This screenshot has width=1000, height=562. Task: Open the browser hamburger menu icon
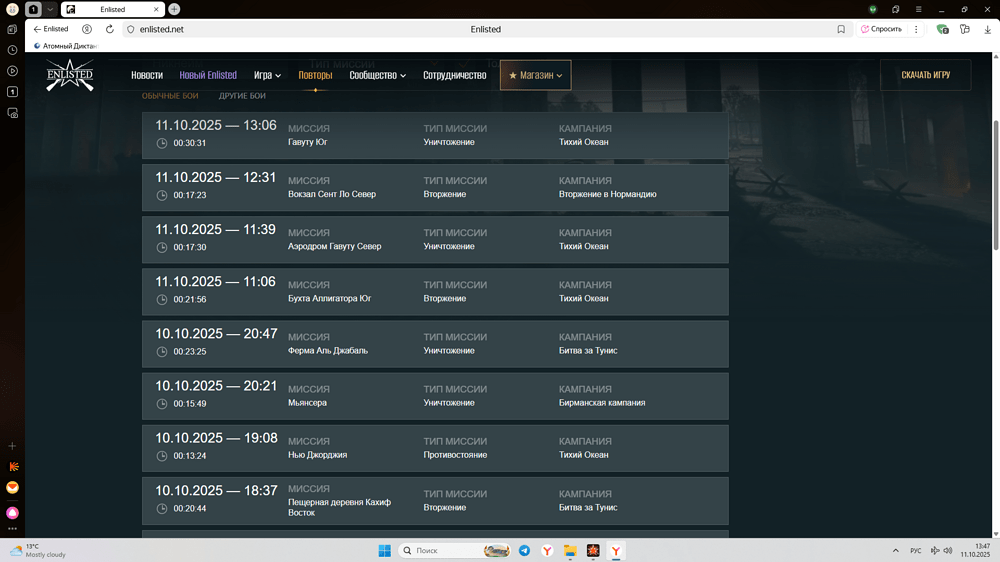pyautogui.click(x=919, y=9)
